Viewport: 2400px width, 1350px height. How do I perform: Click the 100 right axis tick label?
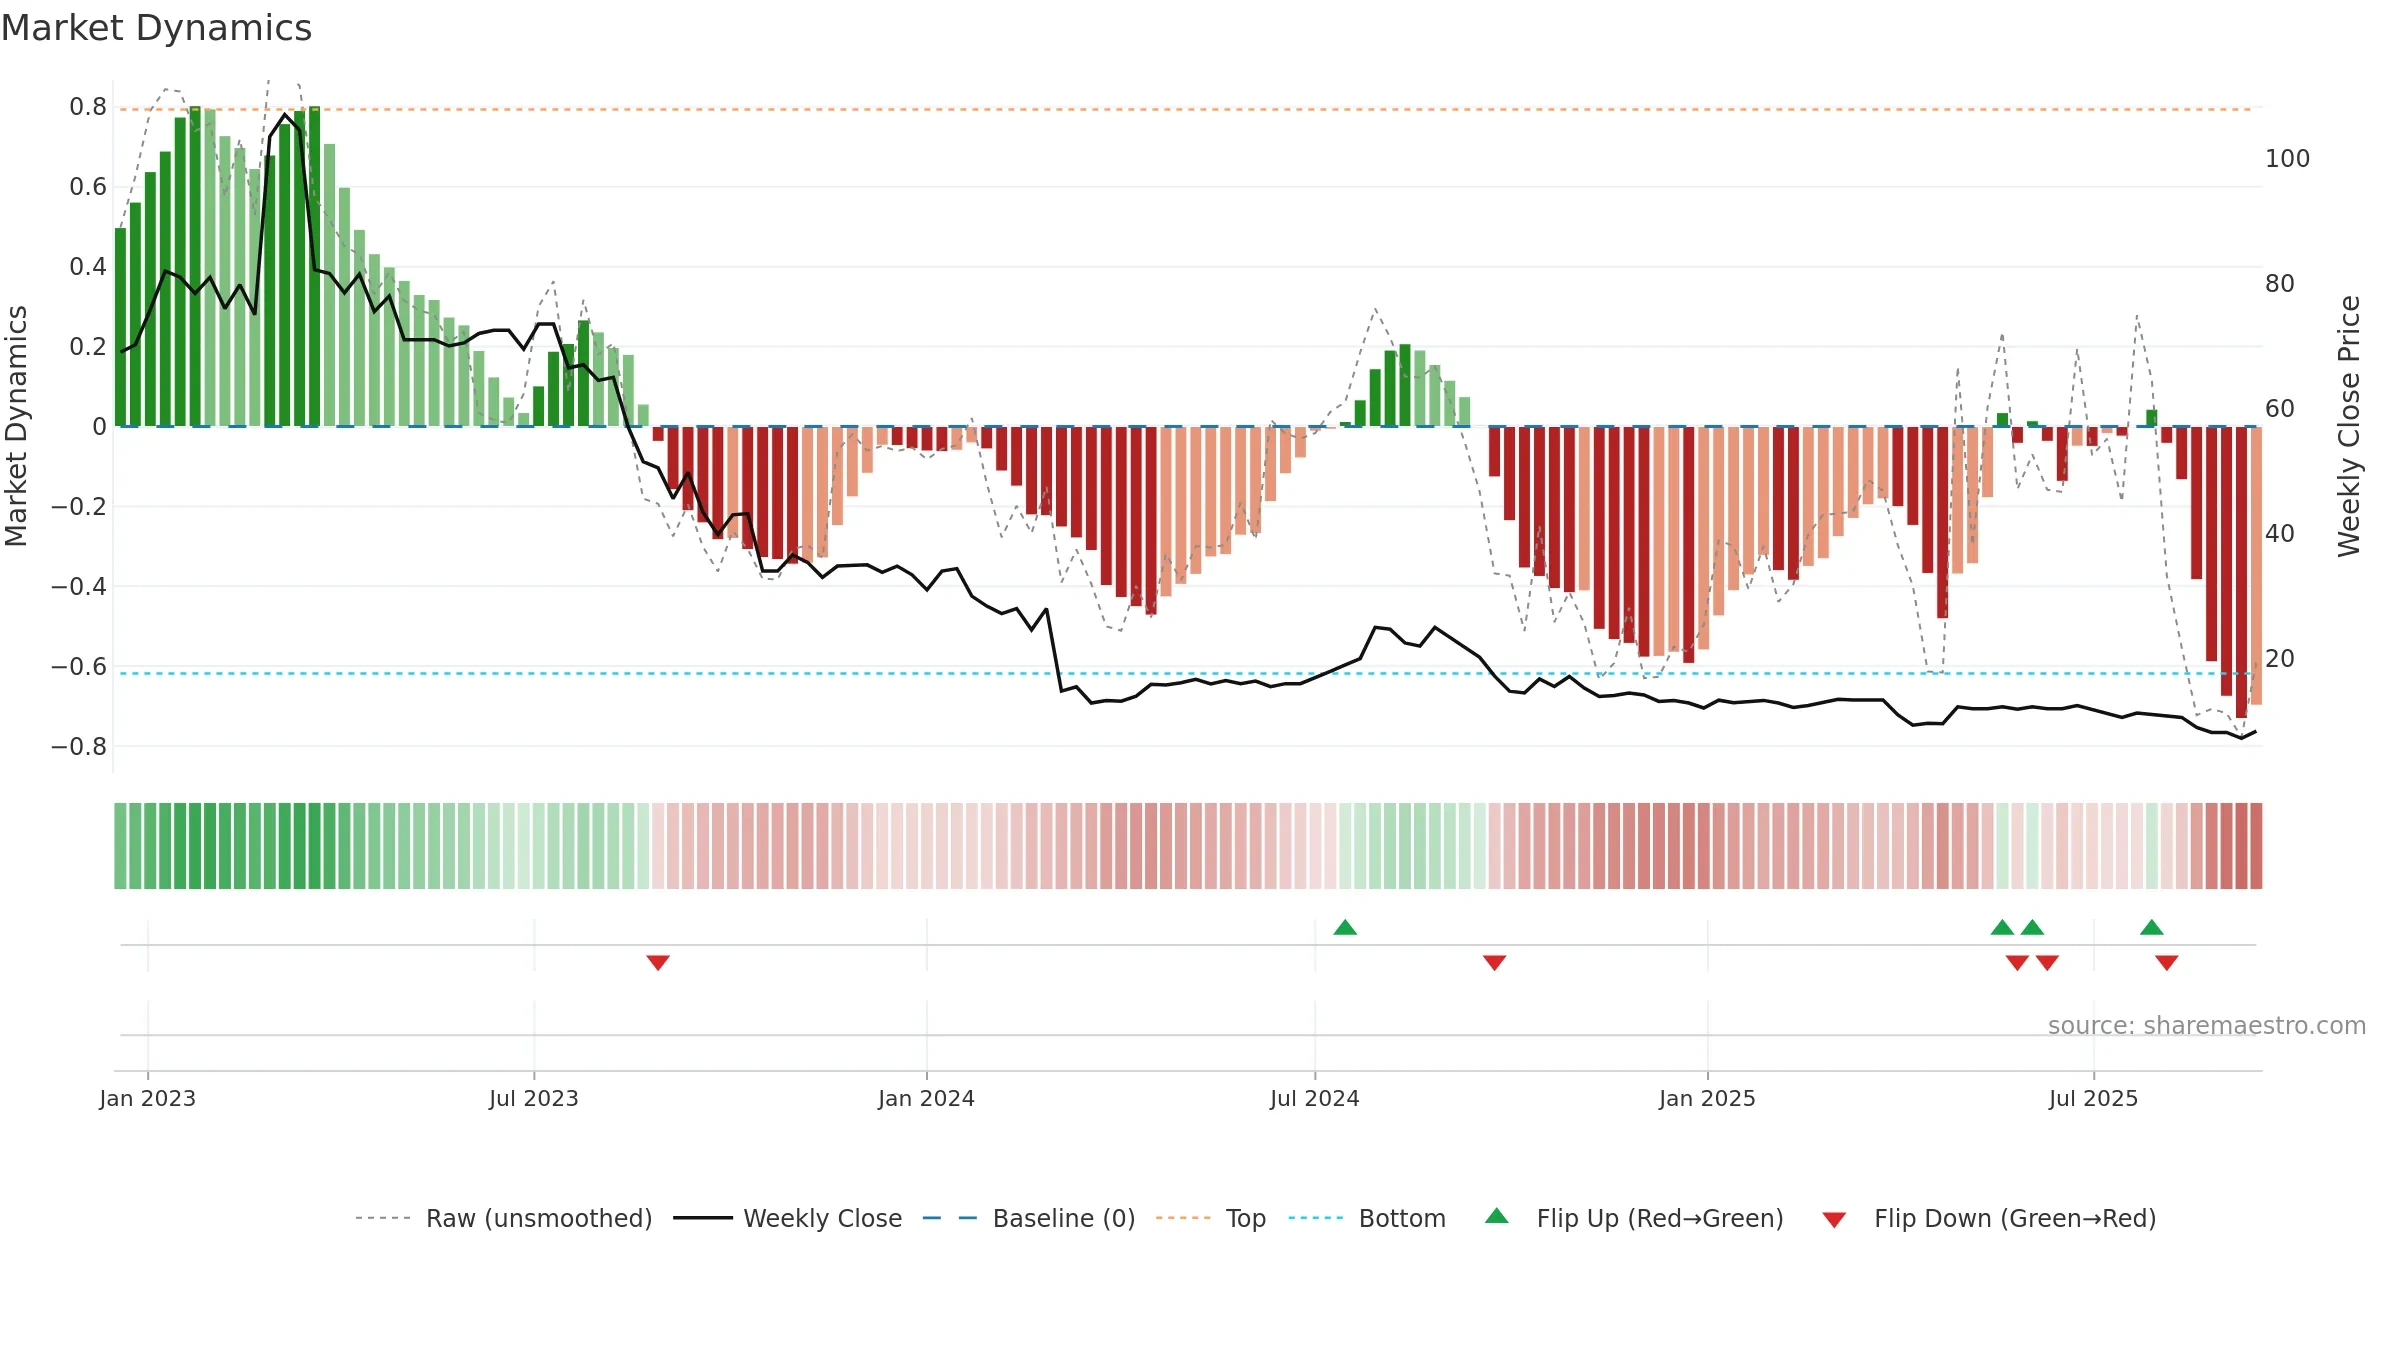(2288, 159)
